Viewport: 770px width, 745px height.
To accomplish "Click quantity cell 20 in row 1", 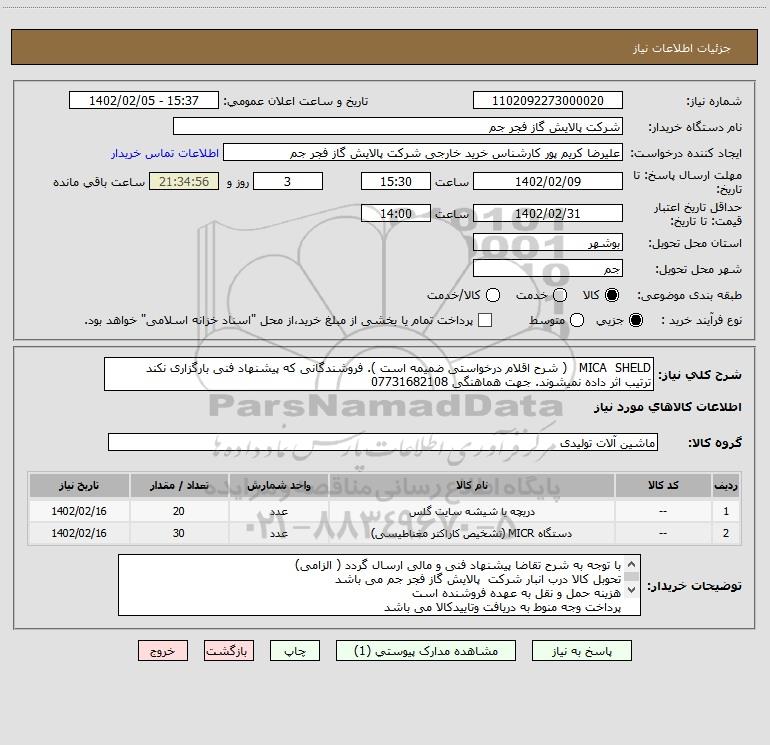I will coord(179,511).
